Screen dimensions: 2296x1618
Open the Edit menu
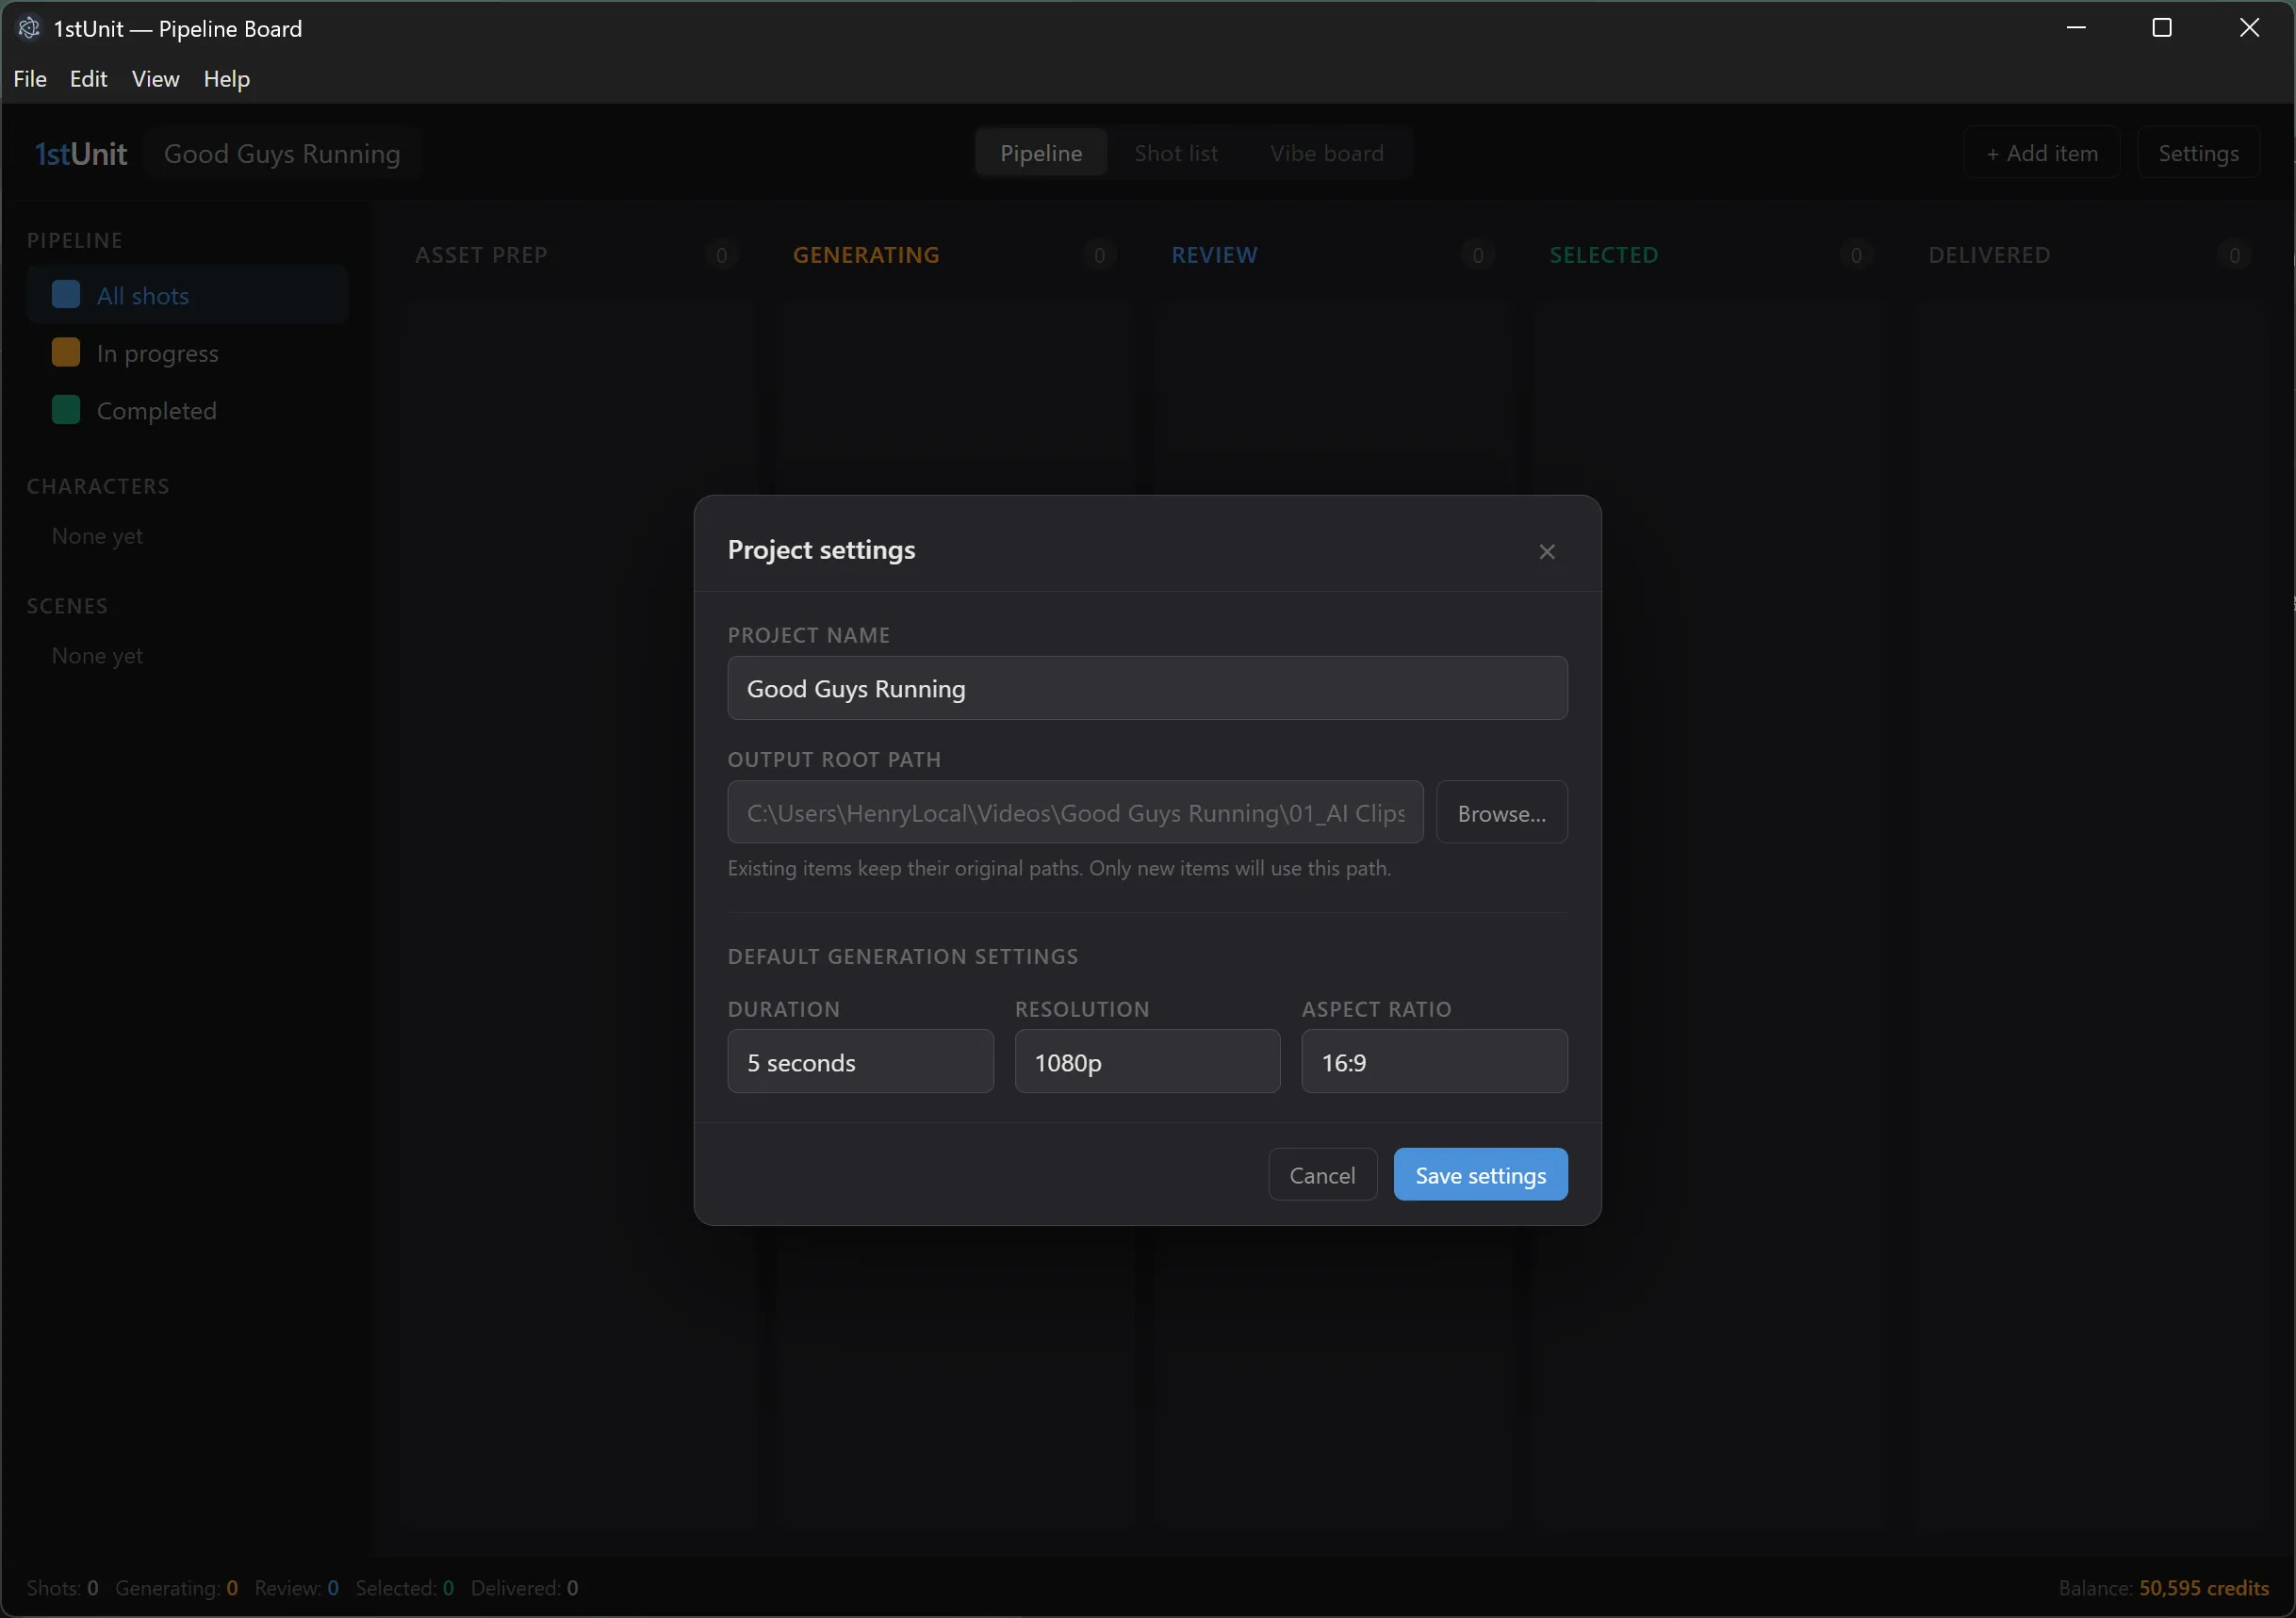[88, 79]
